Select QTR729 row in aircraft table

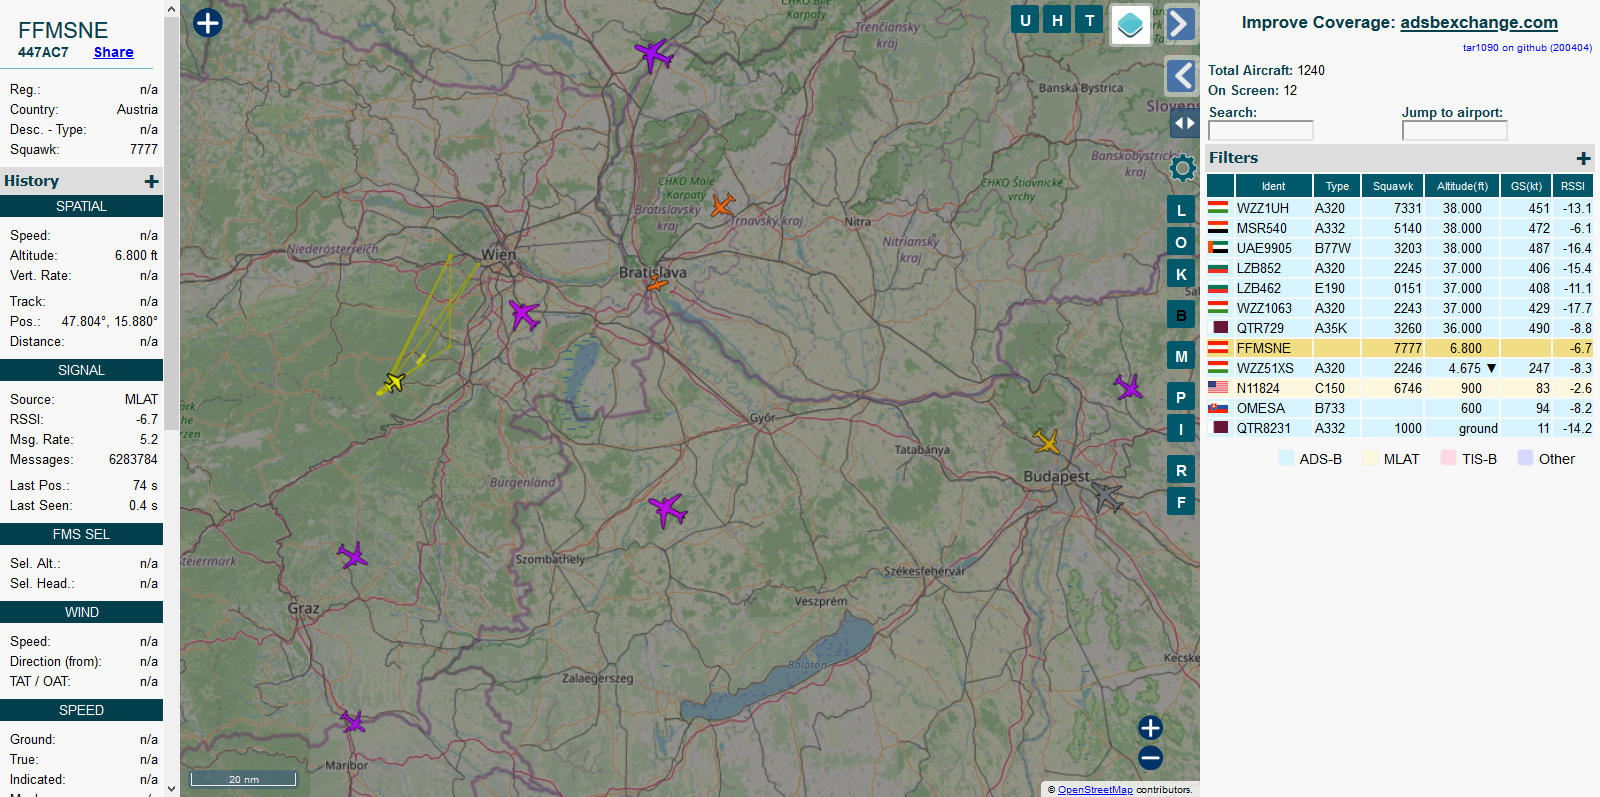coord(1400,328)
